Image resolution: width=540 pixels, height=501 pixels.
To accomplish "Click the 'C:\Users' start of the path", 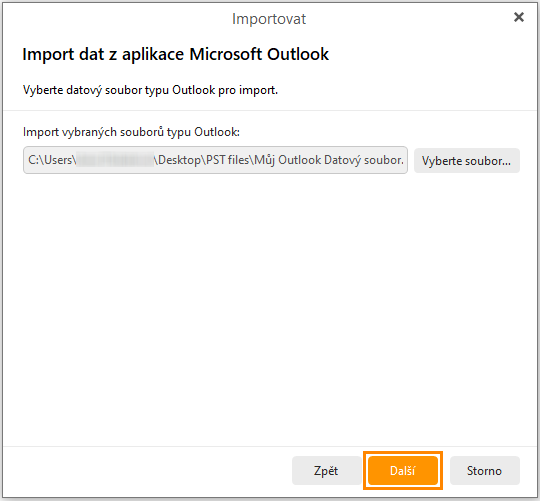I will pos(50,160).
